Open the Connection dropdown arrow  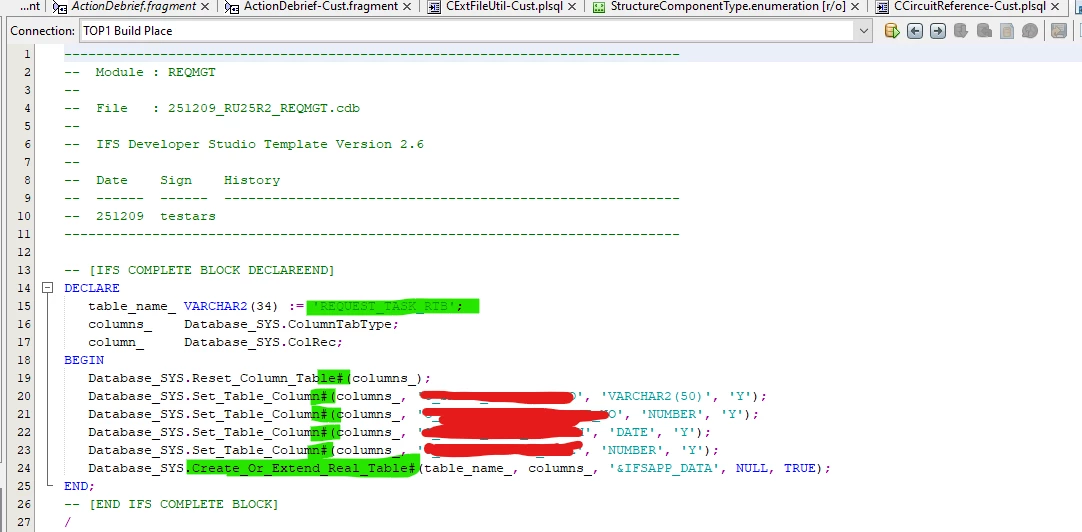[864, 31]
